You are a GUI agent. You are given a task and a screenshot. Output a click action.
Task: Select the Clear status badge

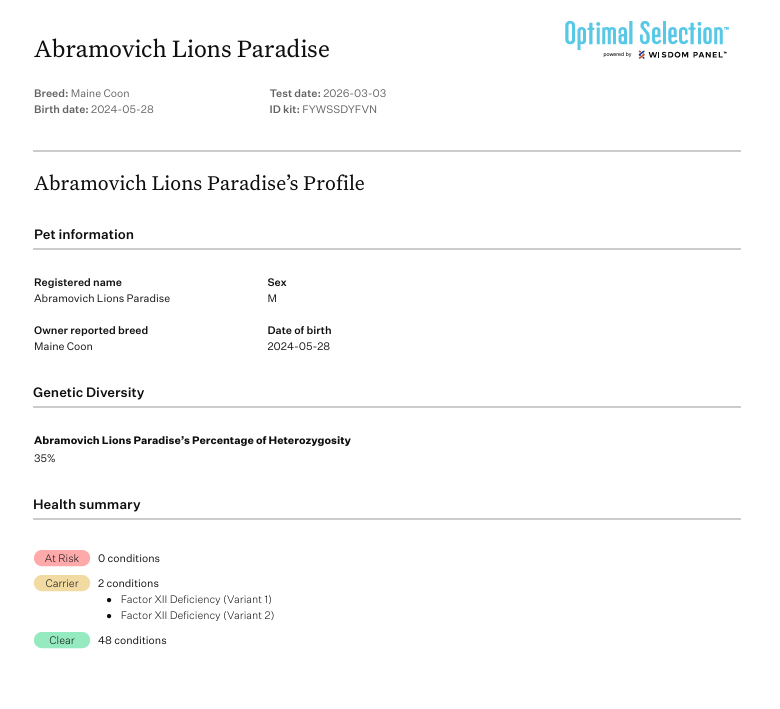click(62, 640)
